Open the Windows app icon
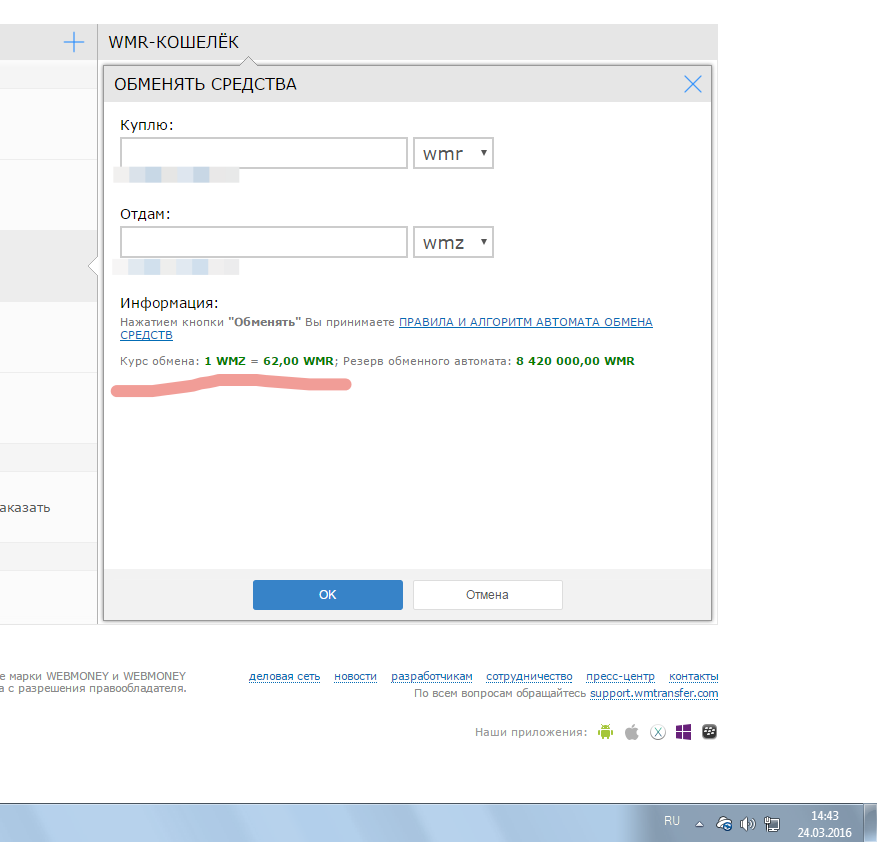Viewport: 877px width, 842px height. (x=684, y=732)
